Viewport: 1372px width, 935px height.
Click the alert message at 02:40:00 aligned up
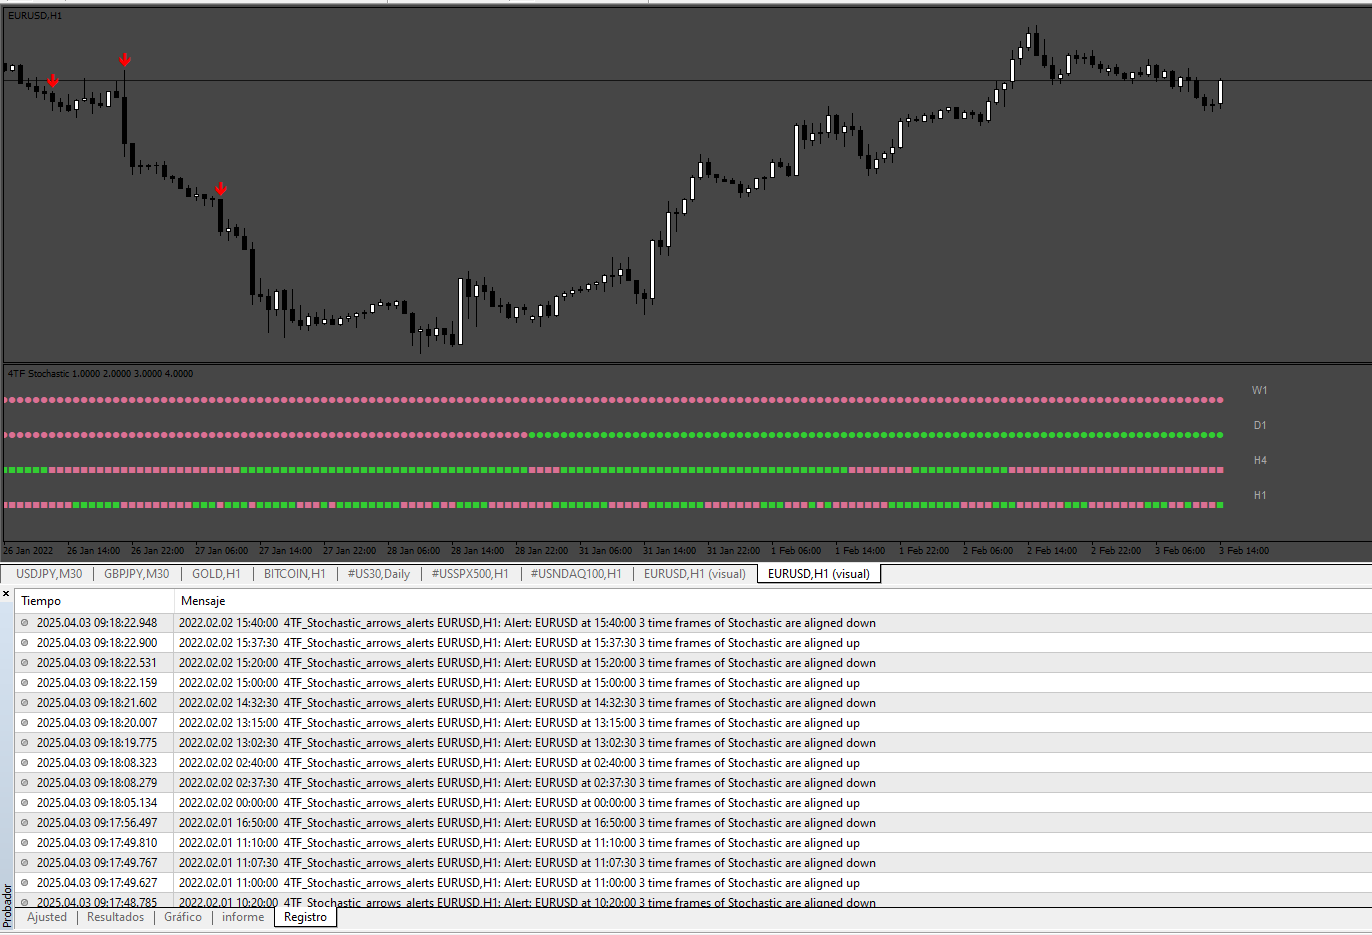(519, 763)
